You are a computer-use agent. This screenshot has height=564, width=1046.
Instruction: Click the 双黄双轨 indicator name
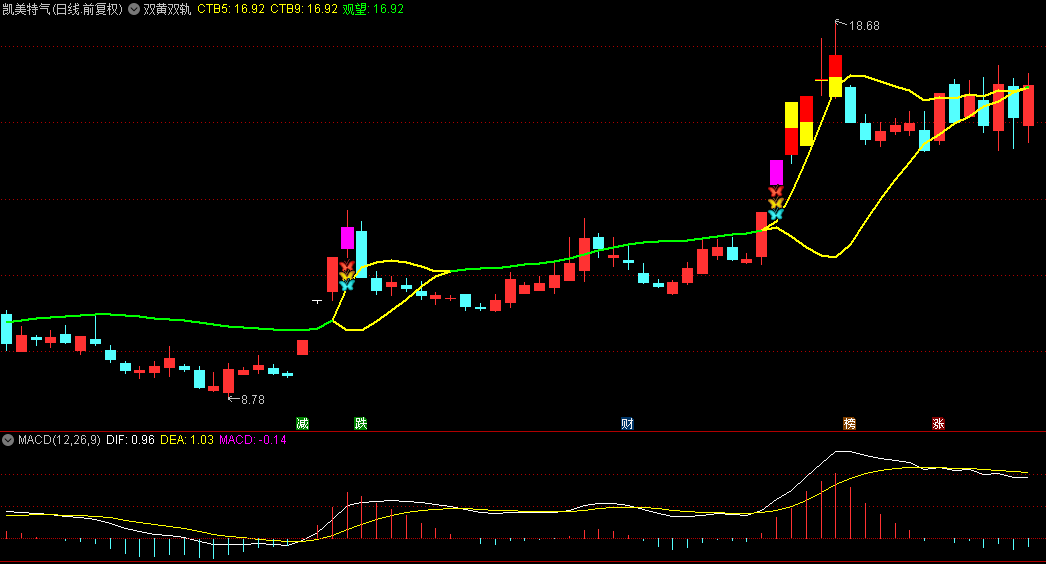click(x=167, y=9)
